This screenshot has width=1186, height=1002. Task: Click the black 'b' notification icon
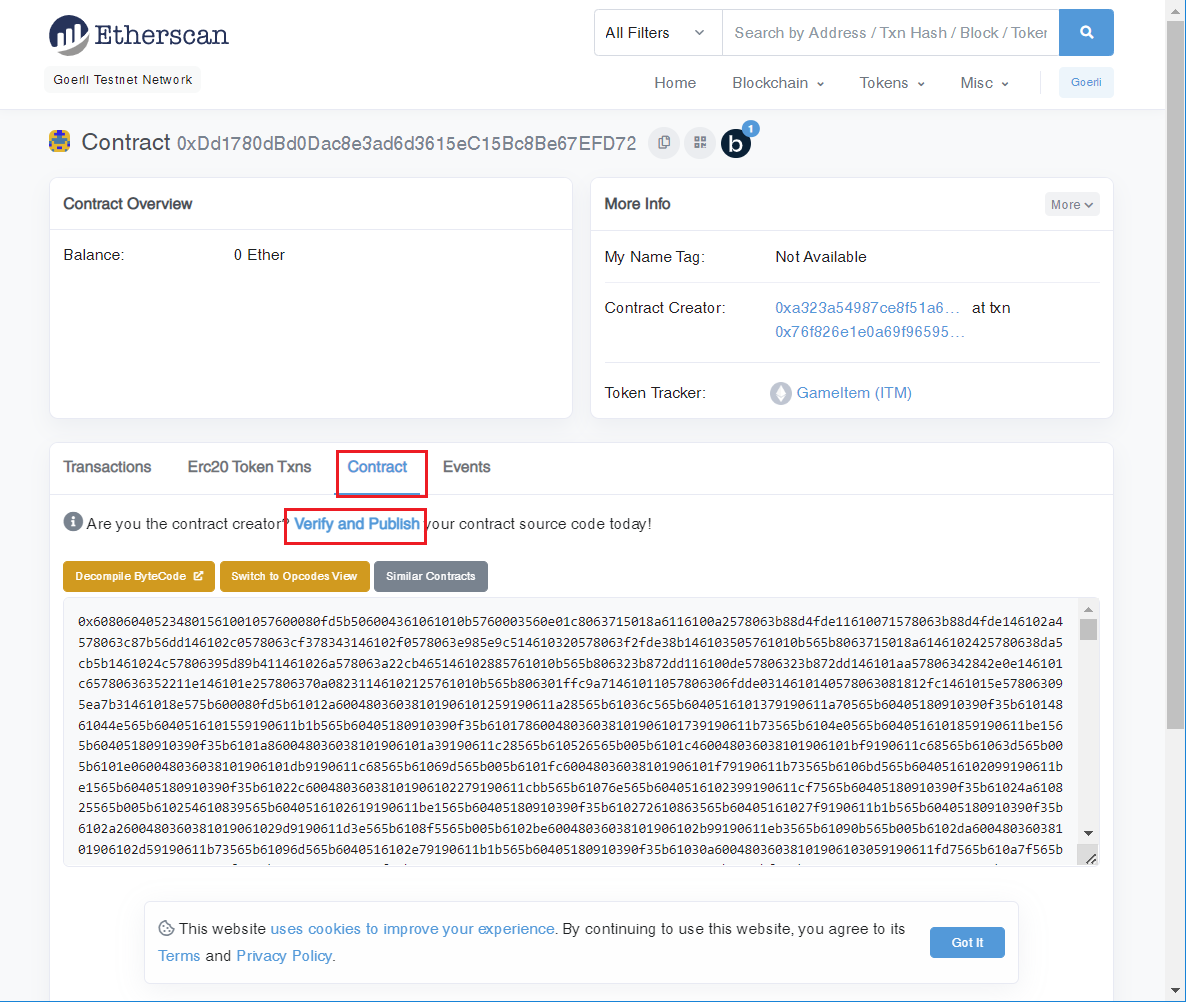click(736, 144)
